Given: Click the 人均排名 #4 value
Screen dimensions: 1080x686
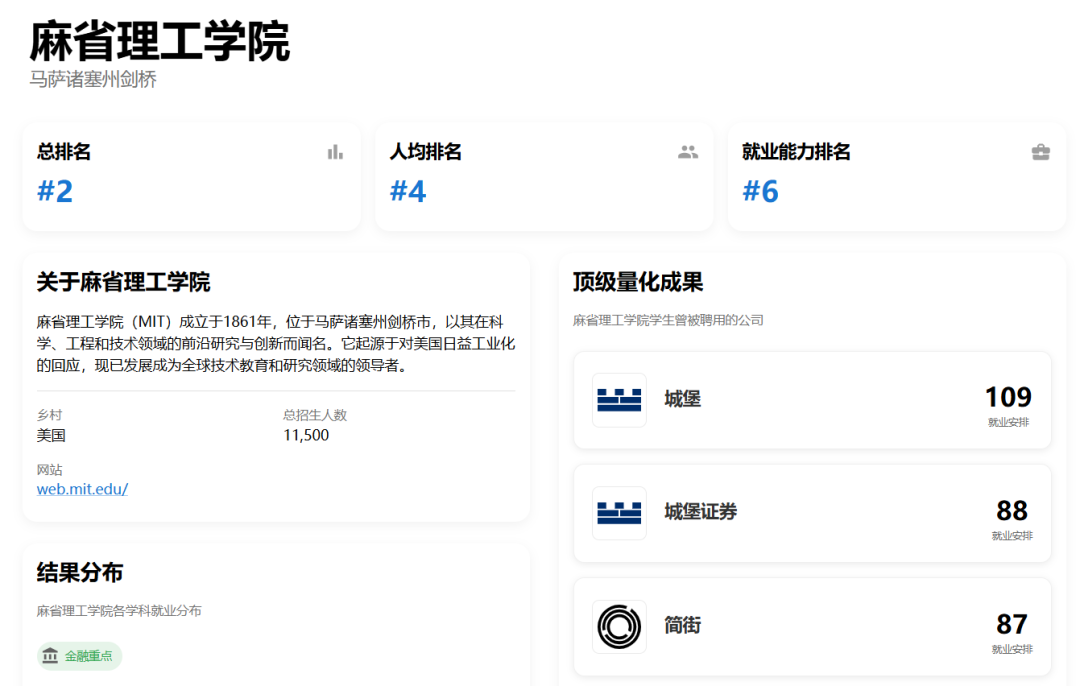Looking at the screenshot, I should pos(408,191).
